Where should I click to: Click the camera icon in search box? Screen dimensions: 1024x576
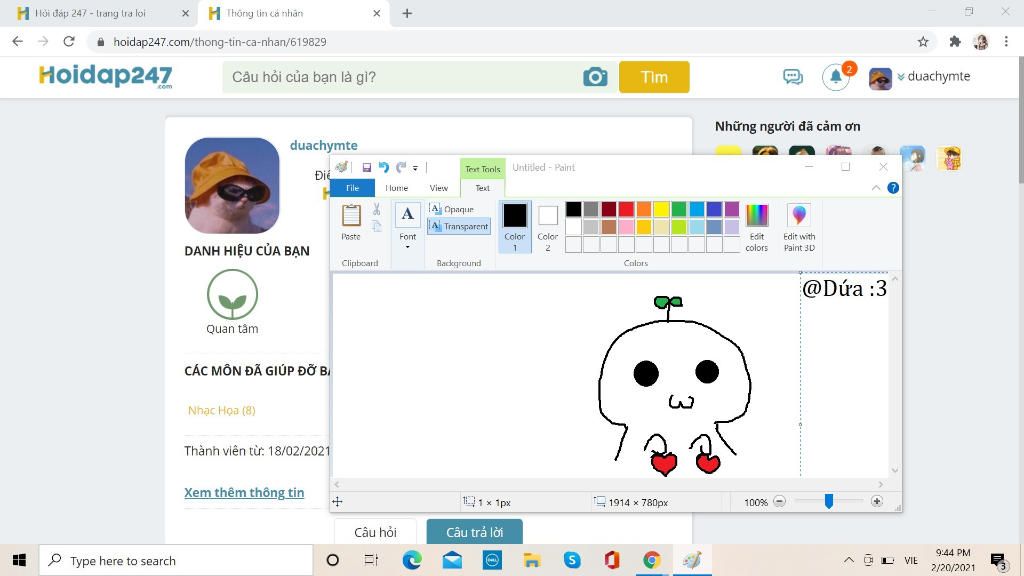coord(595,77)
